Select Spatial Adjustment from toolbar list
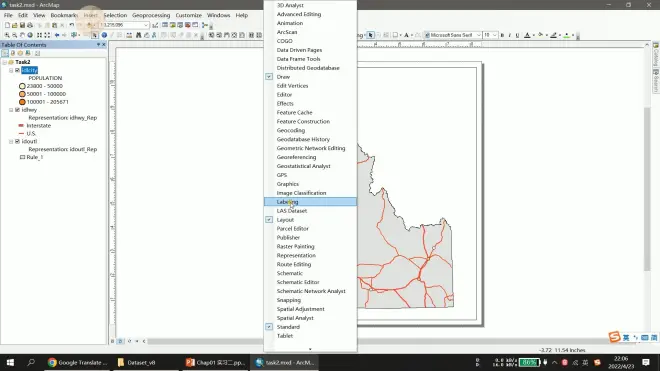 coord(310,309)
